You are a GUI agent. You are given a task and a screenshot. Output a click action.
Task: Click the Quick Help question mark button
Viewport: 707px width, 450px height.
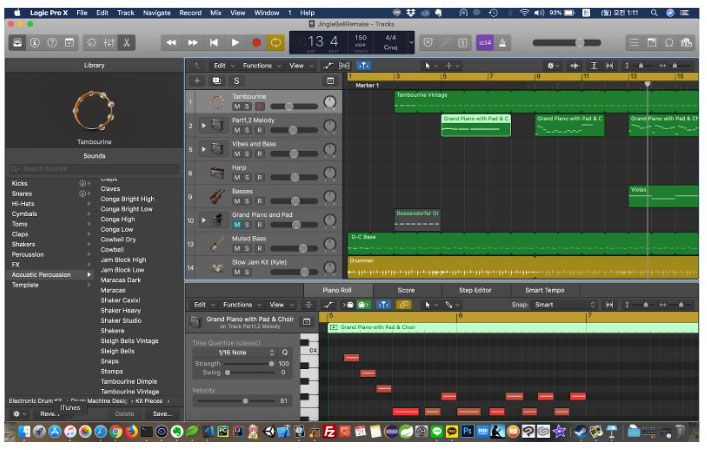(52, 43)
